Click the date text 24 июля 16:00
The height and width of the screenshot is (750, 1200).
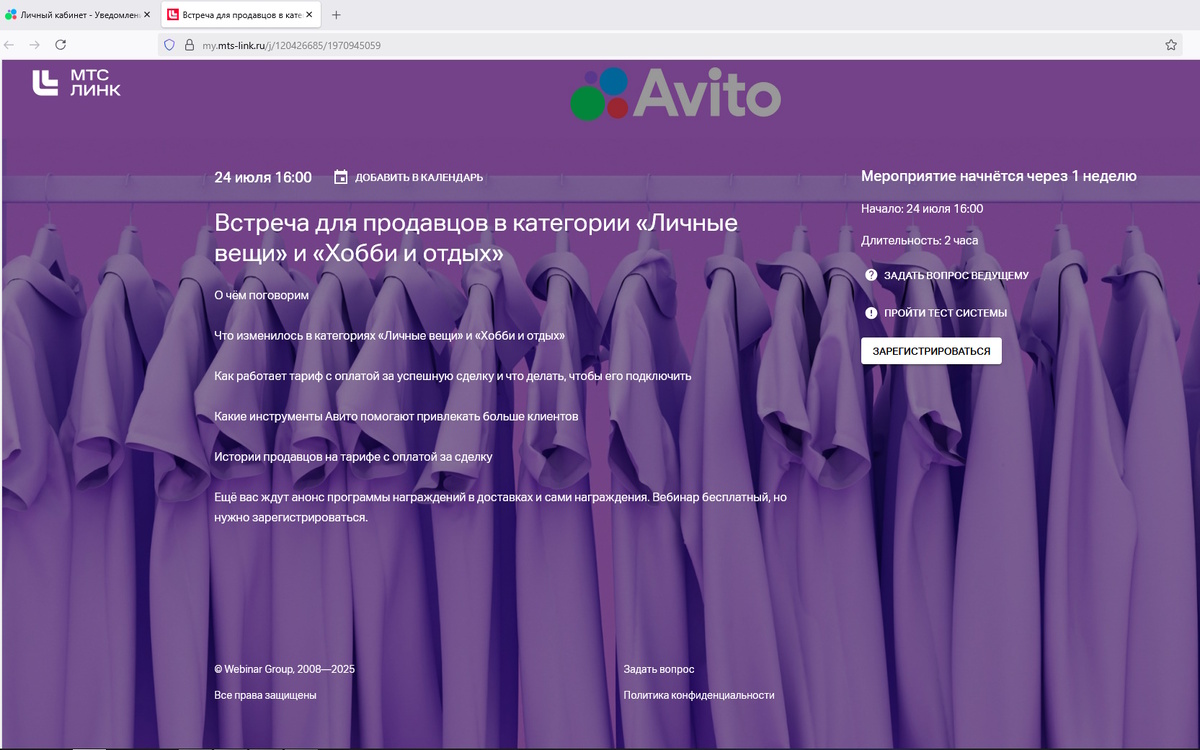pos(263,177)
